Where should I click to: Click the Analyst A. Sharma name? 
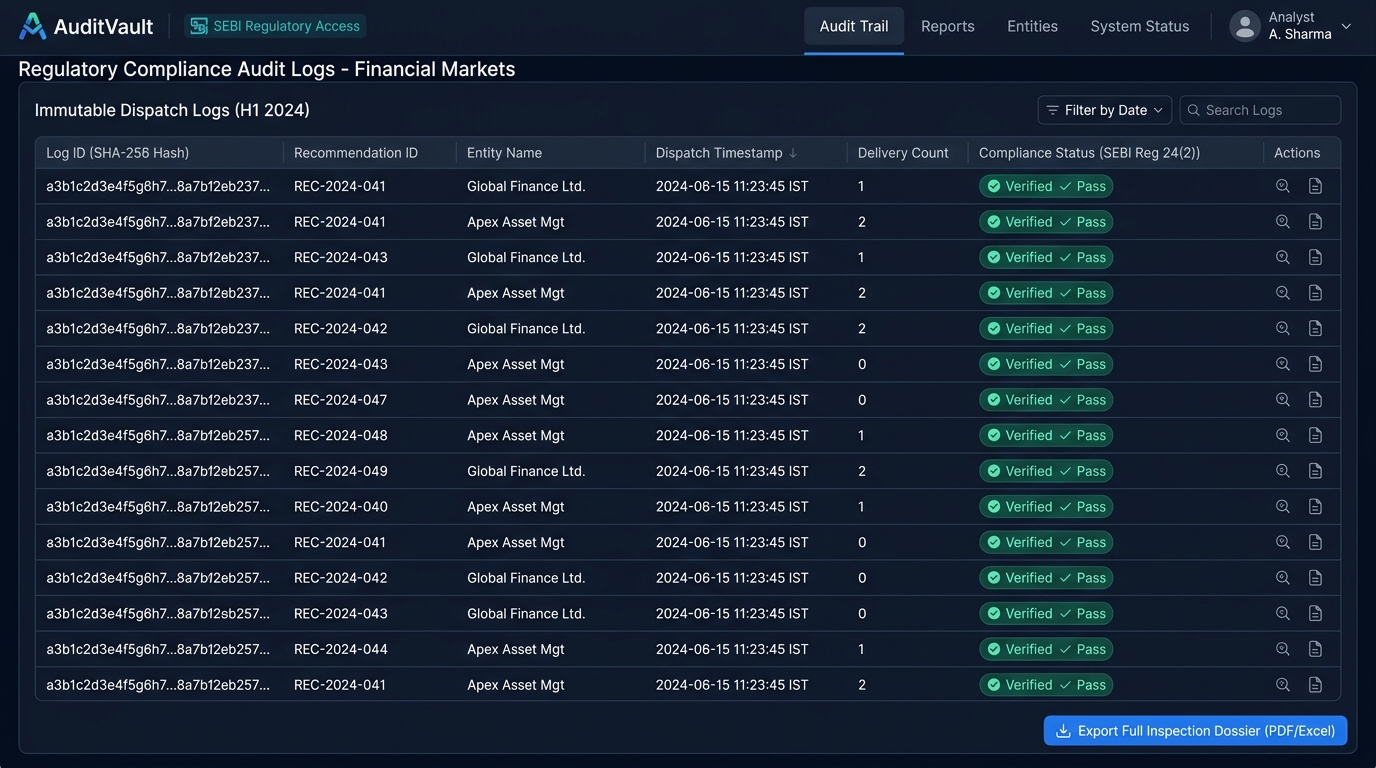[1300, 26]
